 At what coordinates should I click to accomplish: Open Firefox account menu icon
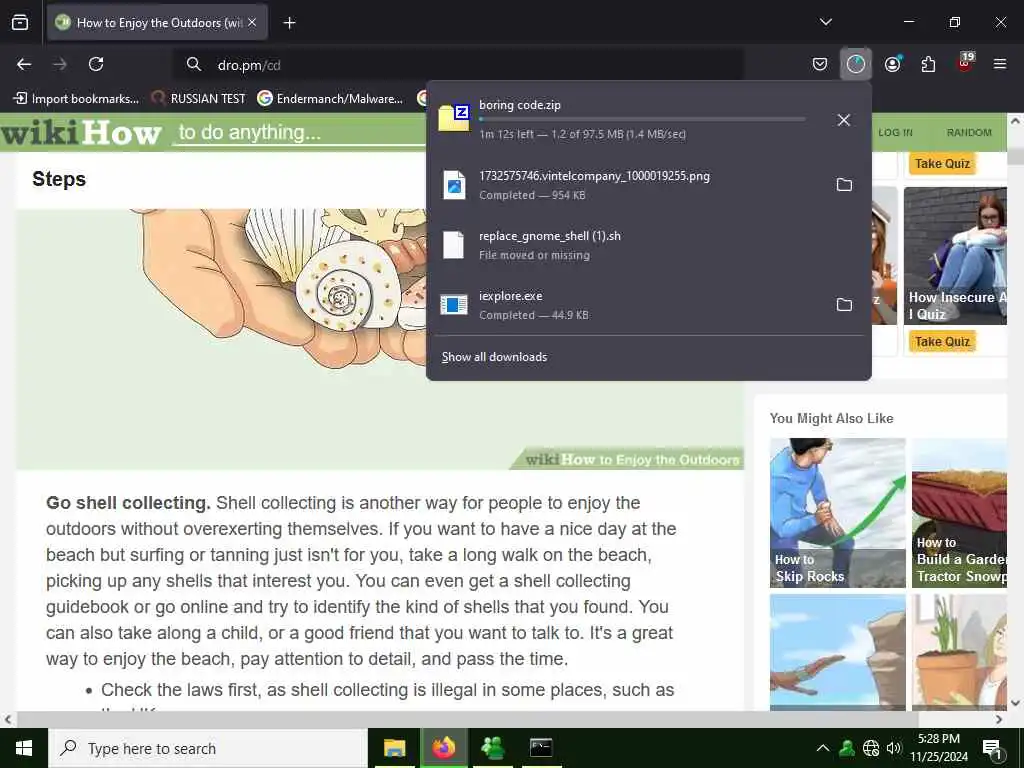click(893, 64)
